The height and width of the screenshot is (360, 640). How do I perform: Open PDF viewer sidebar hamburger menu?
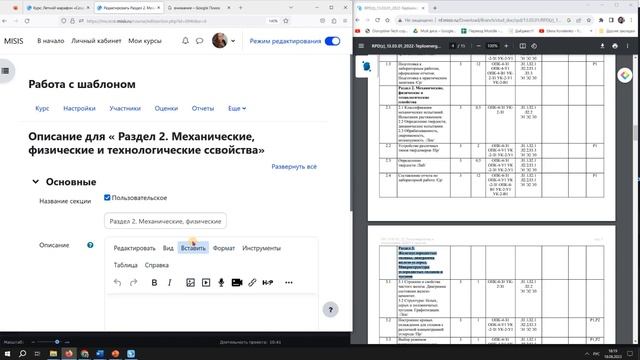(x=361, y=46)
